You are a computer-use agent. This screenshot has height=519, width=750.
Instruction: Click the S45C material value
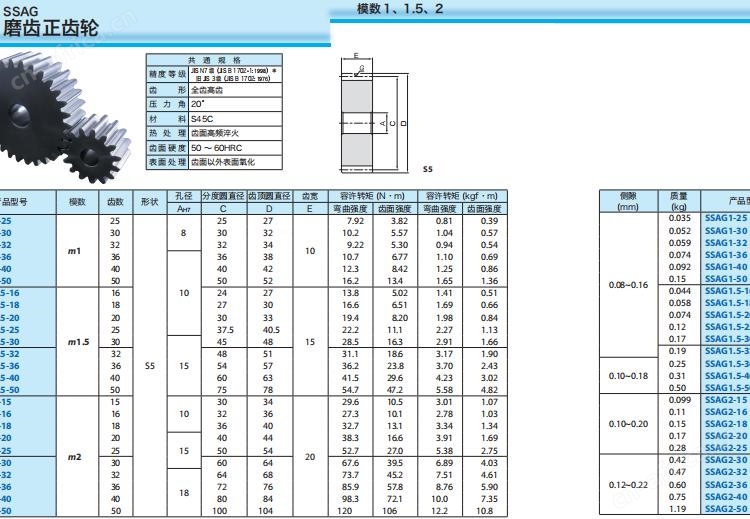point(202,119)
